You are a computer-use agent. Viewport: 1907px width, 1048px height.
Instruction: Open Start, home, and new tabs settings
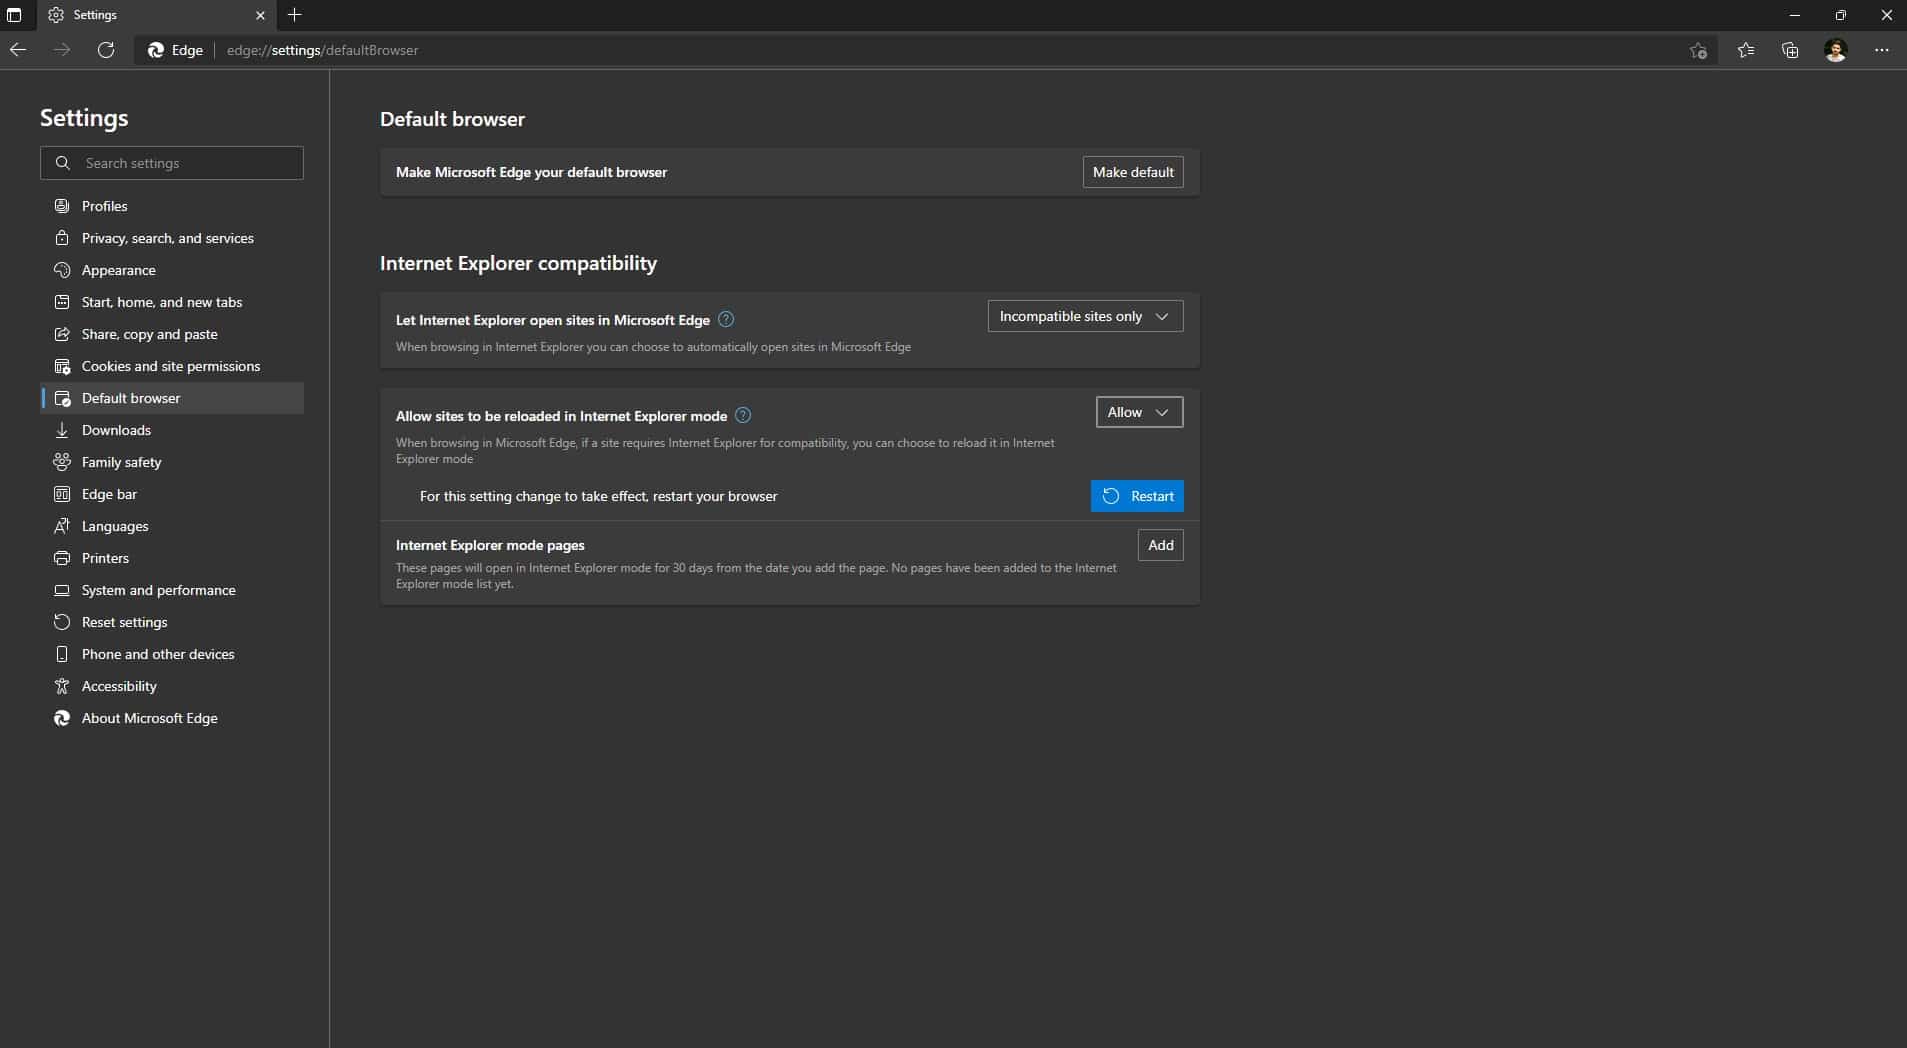point(172,302)
